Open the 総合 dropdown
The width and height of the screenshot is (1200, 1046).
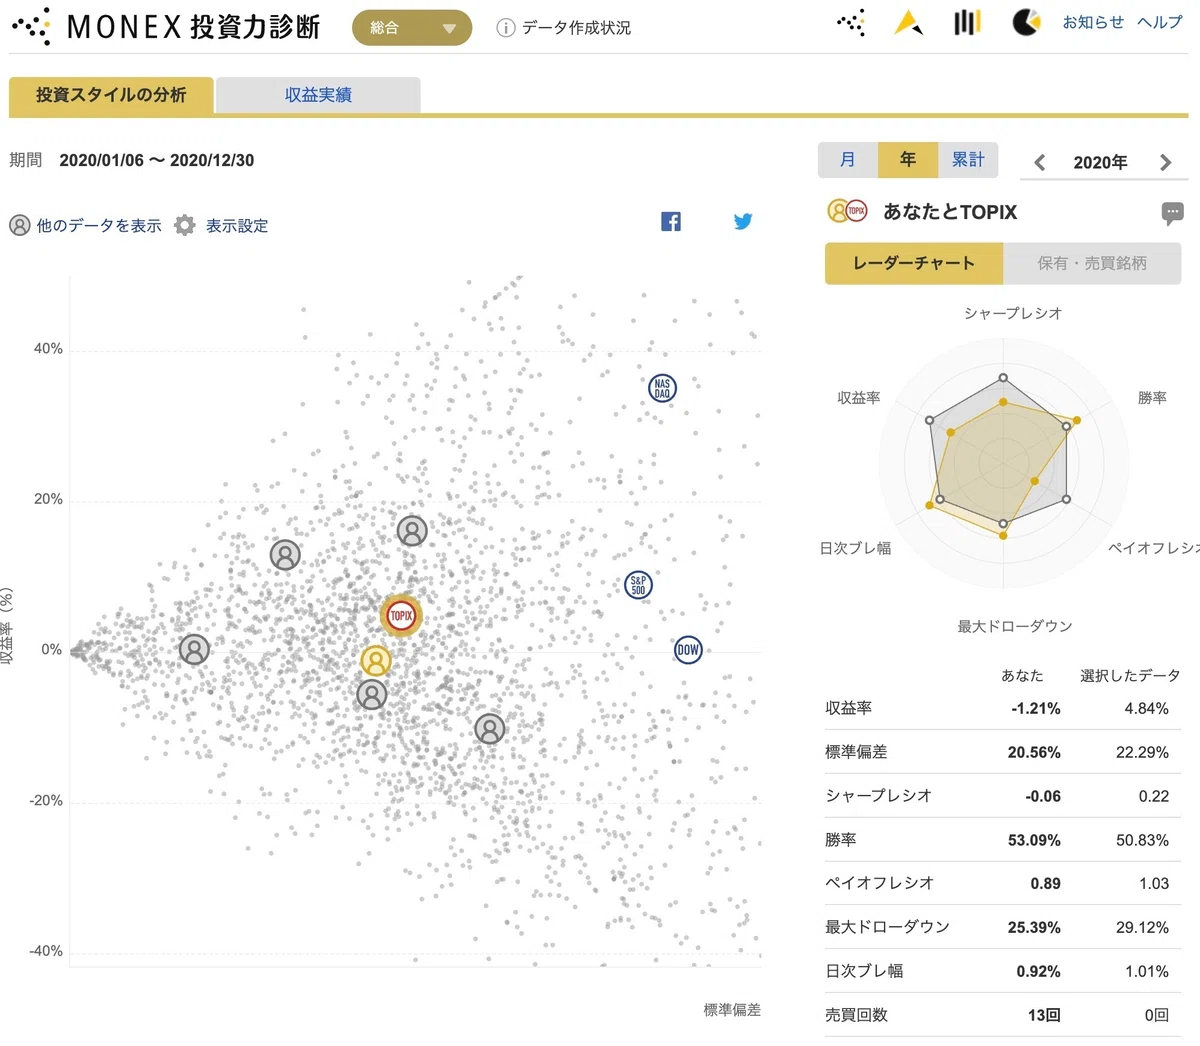click(412, 28)
